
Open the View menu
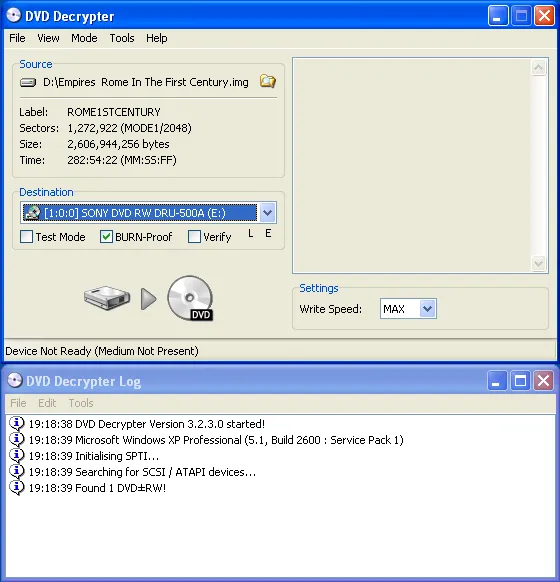click(48, 38)
